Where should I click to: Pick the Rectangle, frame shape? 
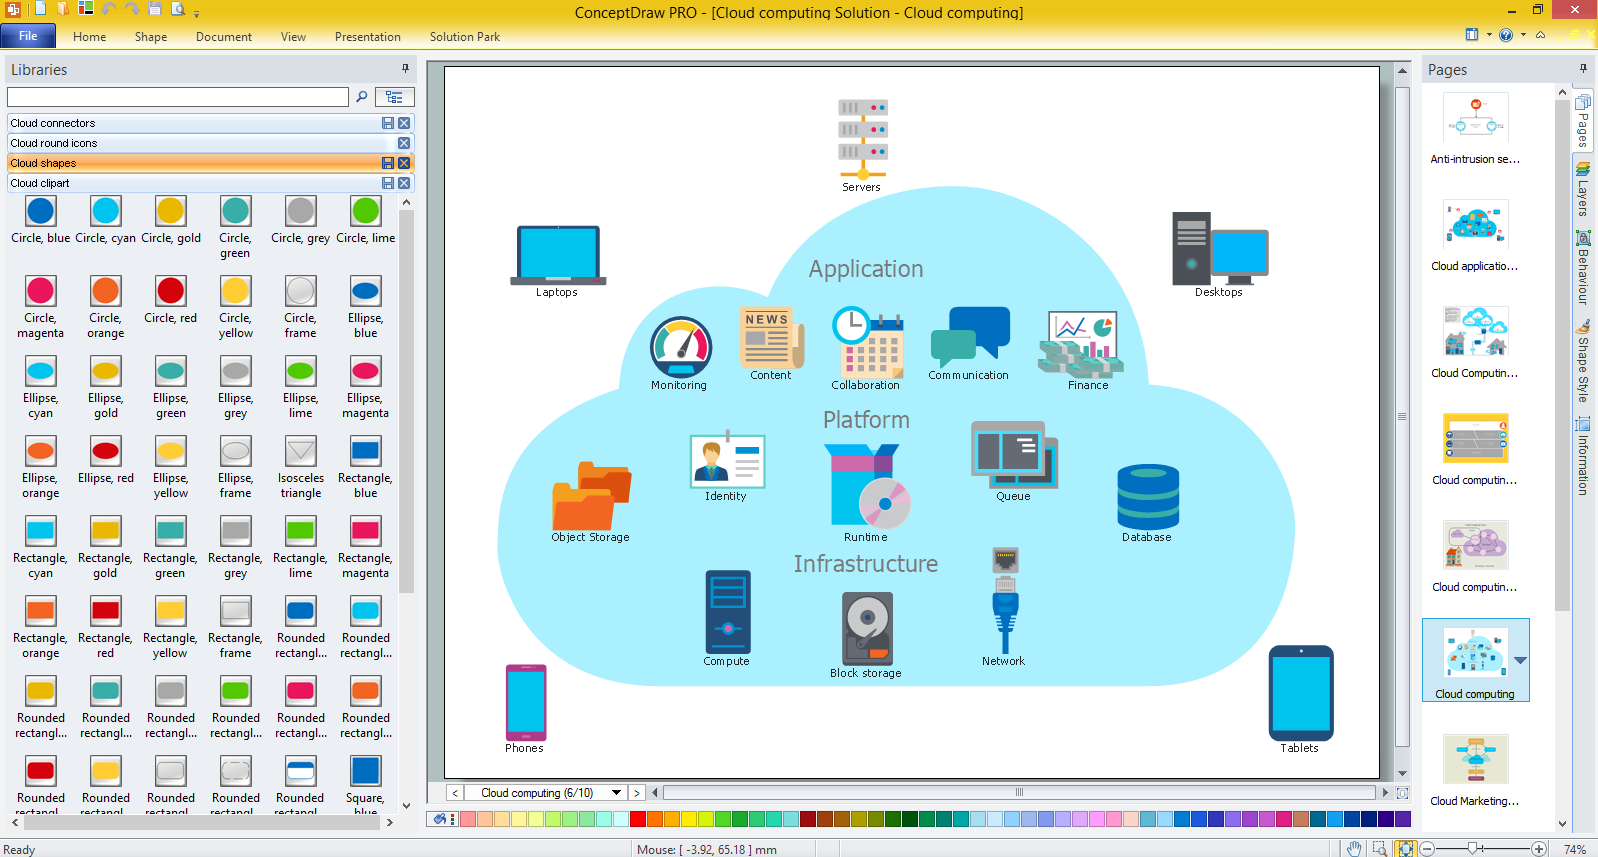coord(236,611)
